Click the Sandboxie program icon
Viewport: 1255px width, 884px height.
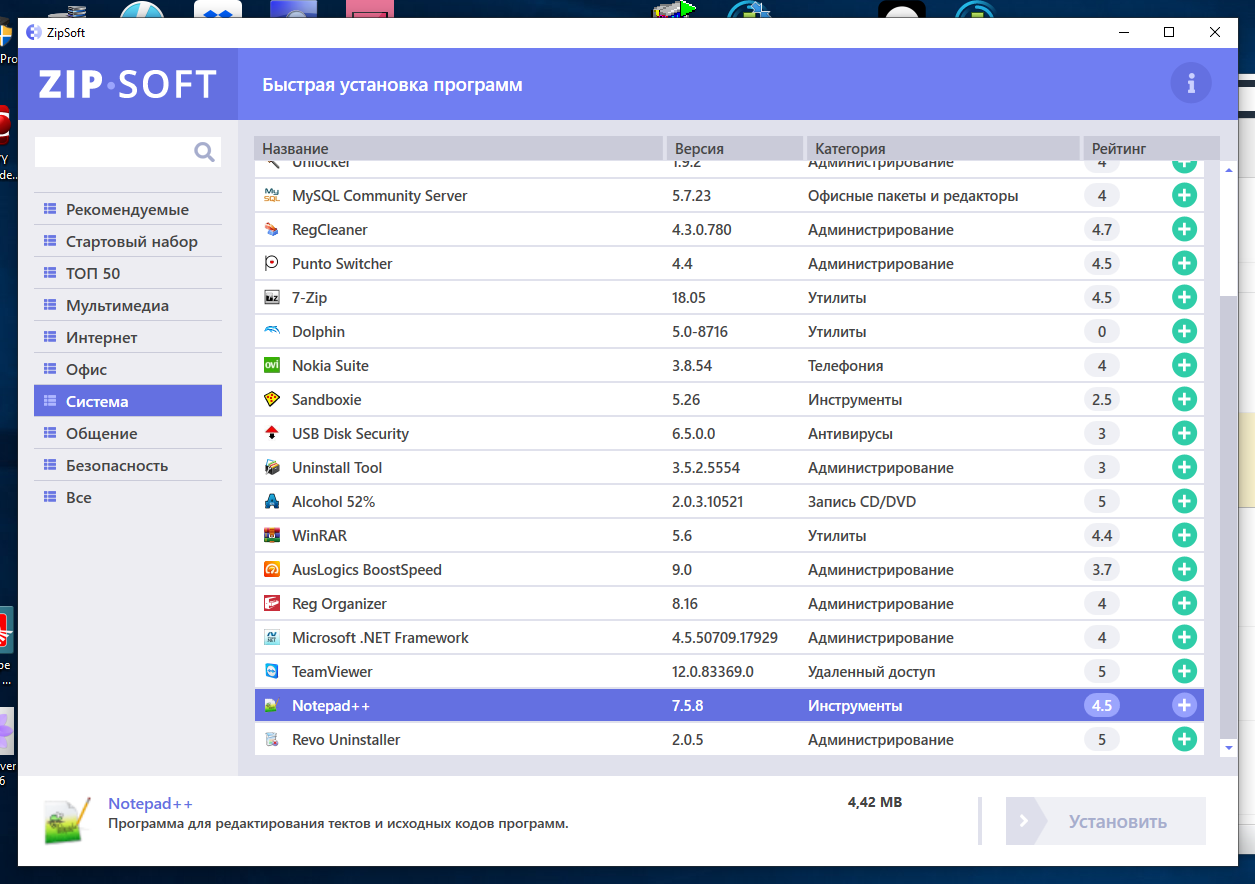coord(272,399)
